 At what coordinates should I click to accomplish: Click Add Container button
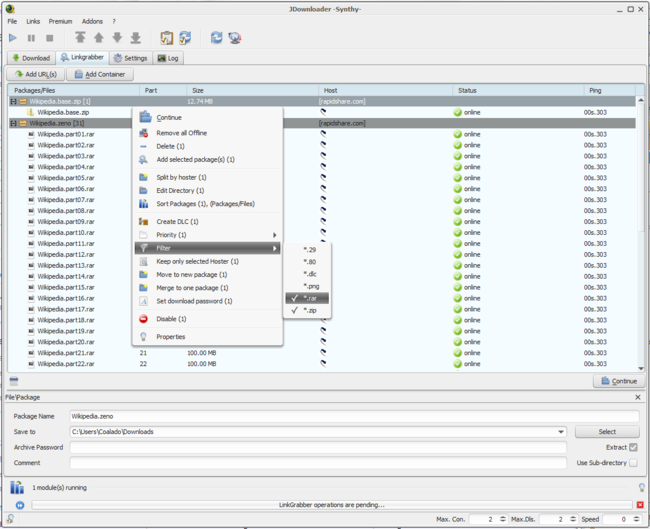[x=100, y=74]
